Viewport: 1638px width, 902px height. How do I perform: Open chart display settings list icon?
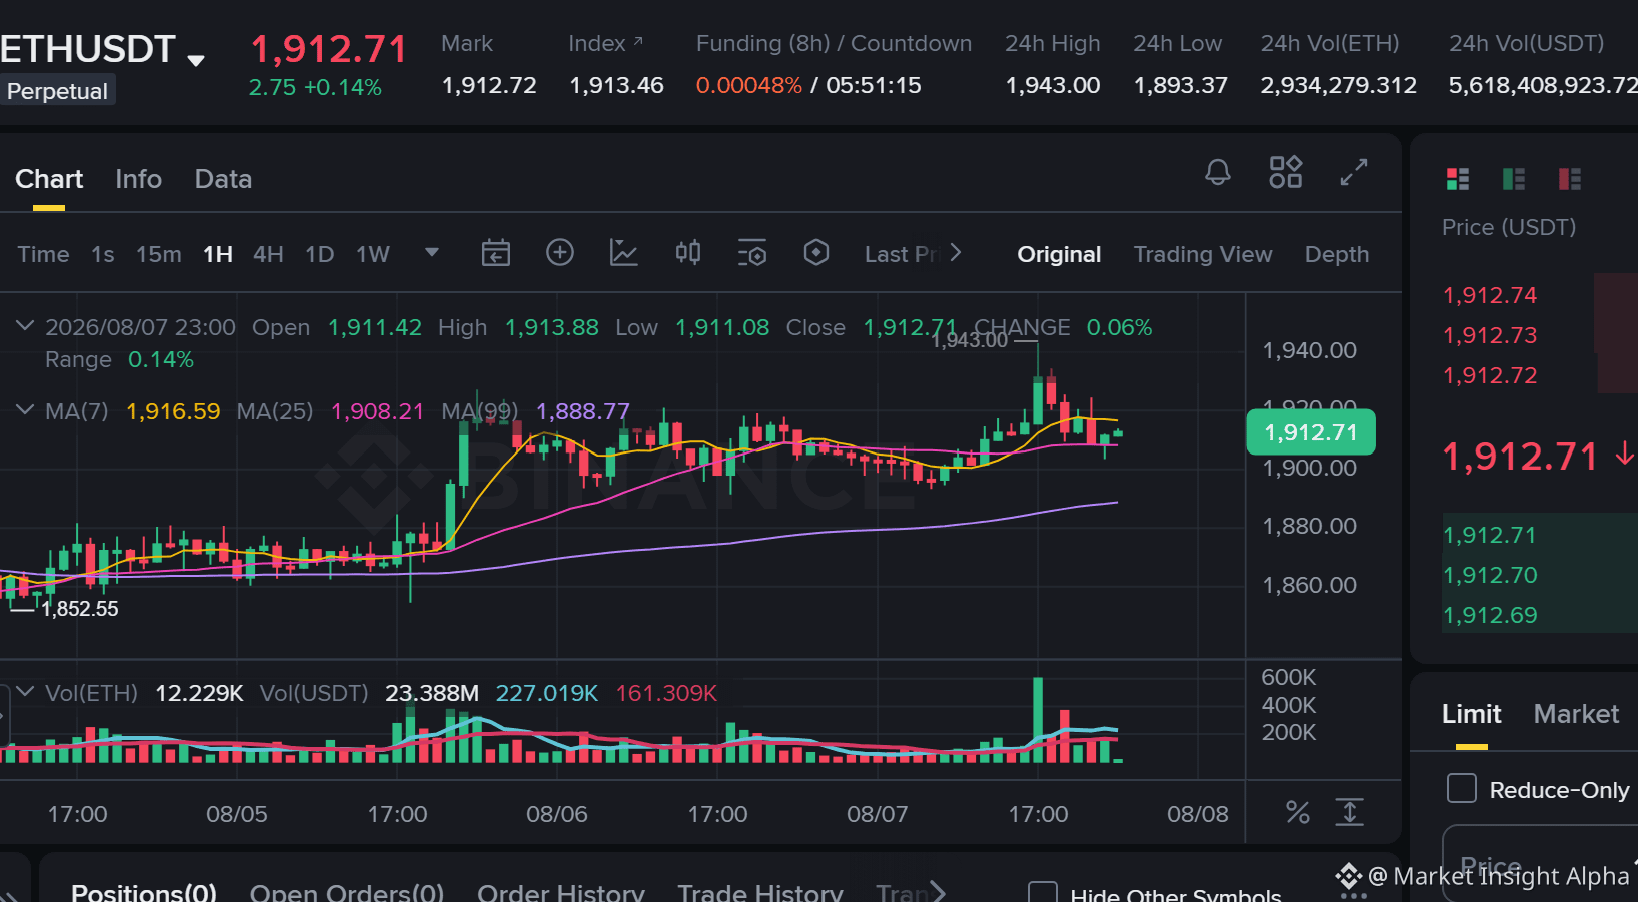coord(752,253)
